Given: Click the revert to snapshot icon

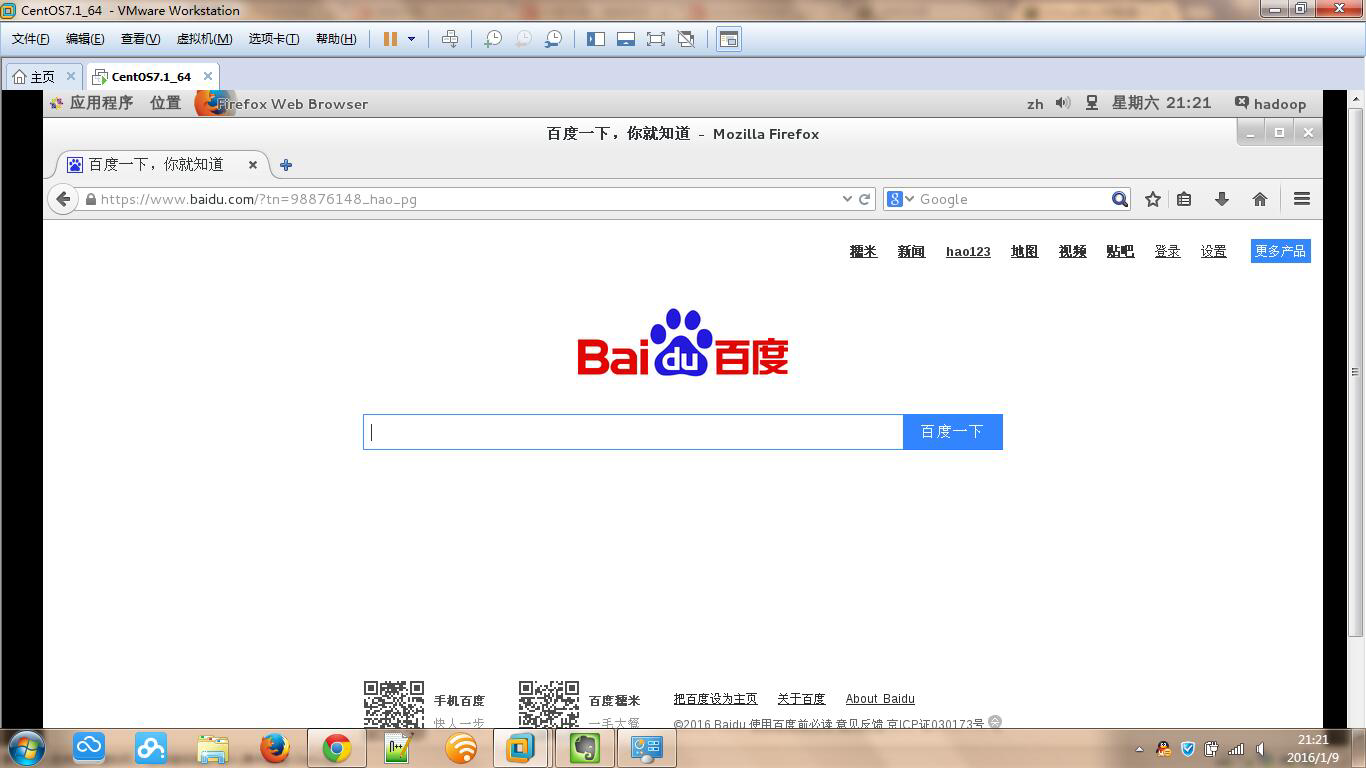Looking at the screenshot, I should 523,39.
